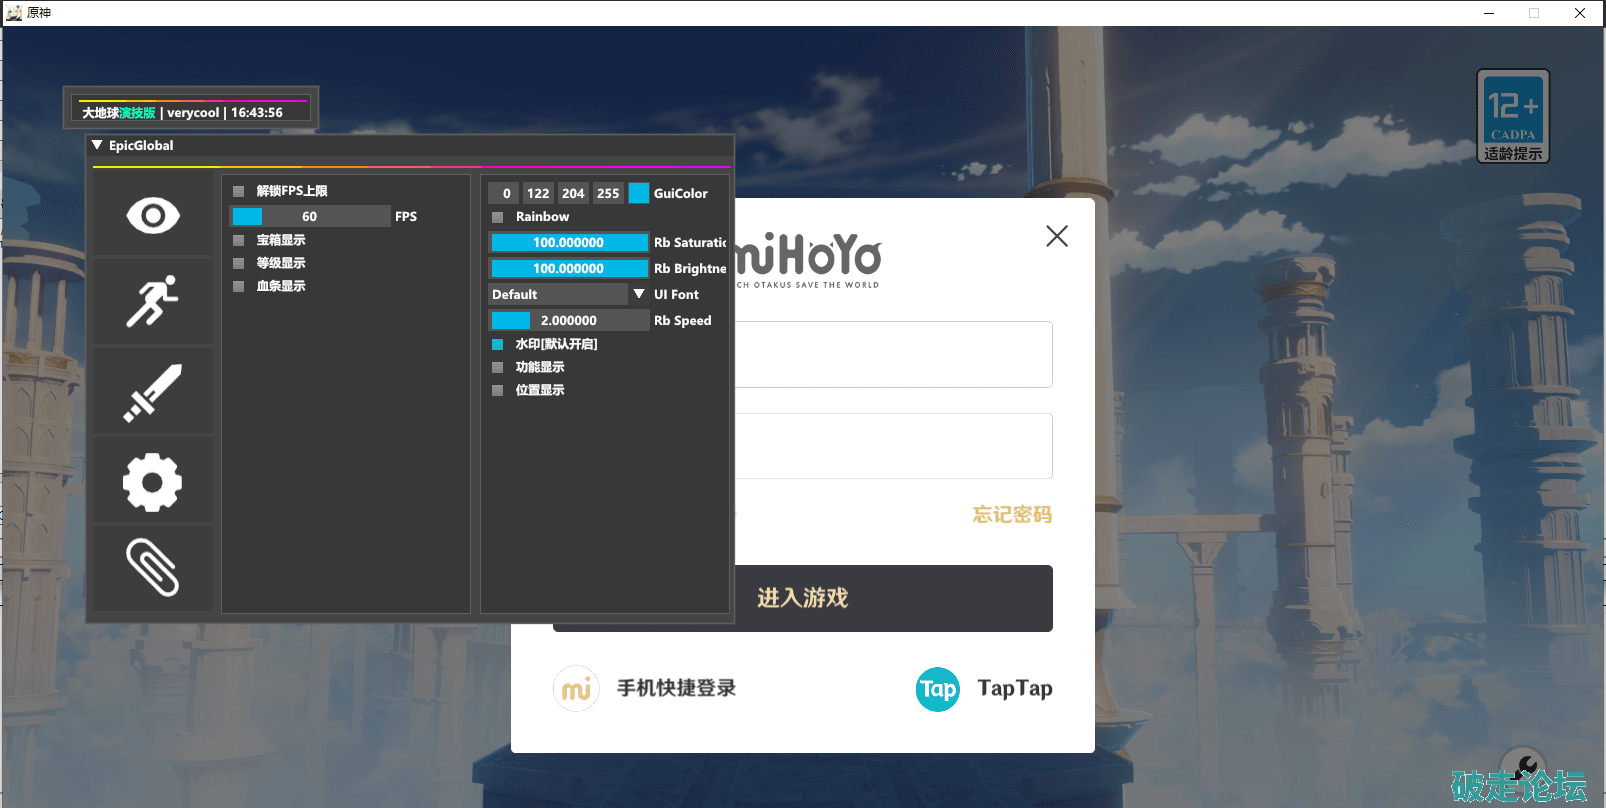Enable the 解锁FPS上限 checkbox
The height and width of the screenshot is (808, 1606).
pyautogui.click(x=239, y=191)
